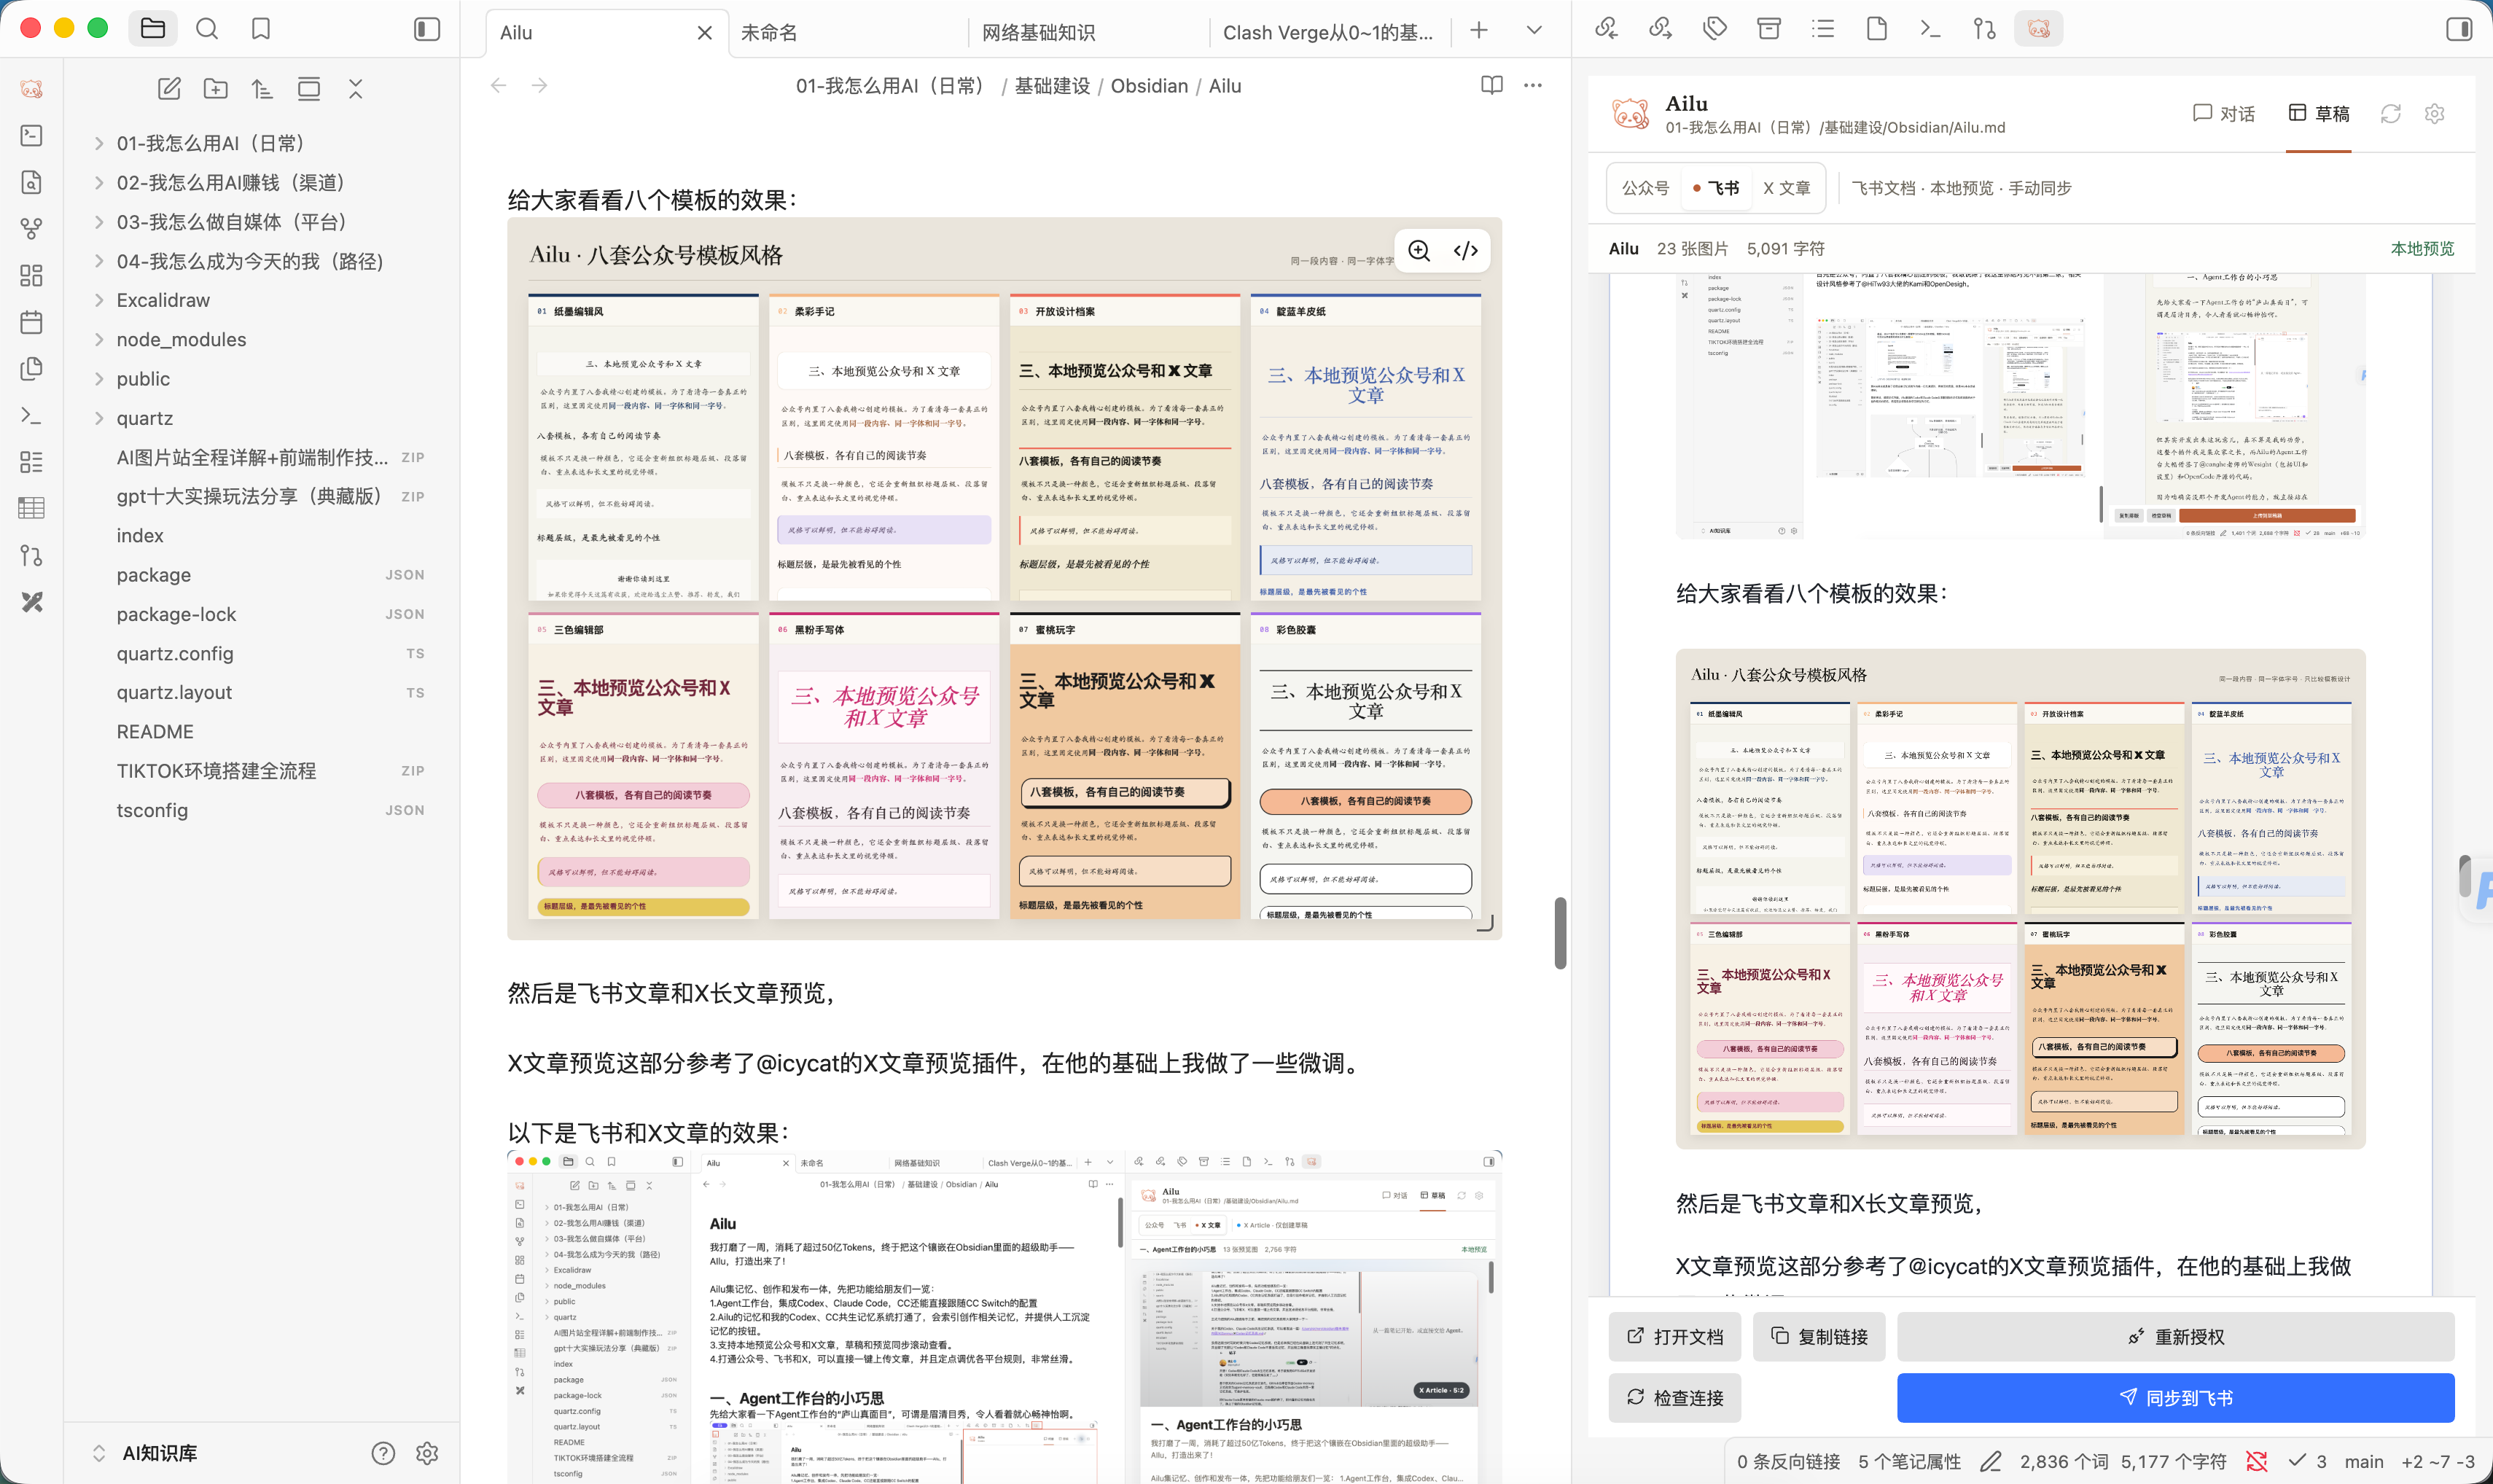Screen dimensions: 2493x1484
Task: Refresh the Ailu draft panel
Action: tap(2391, 114)
